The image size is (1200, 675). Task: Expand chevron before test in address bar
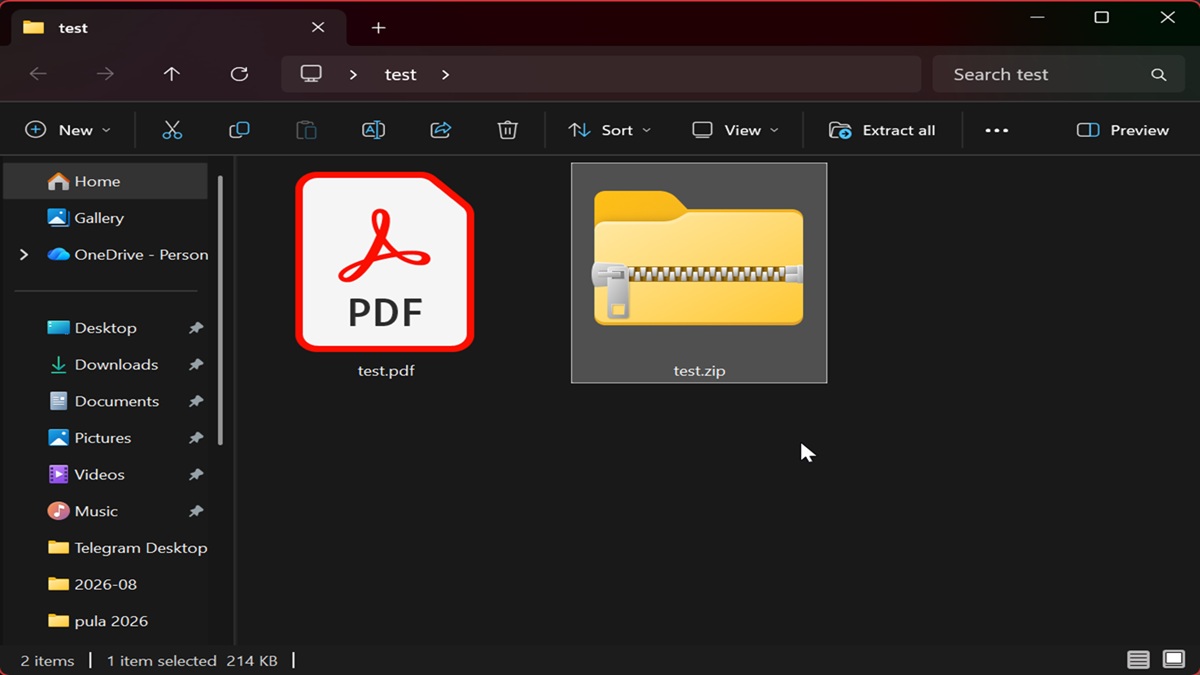(x=353, y=75)
